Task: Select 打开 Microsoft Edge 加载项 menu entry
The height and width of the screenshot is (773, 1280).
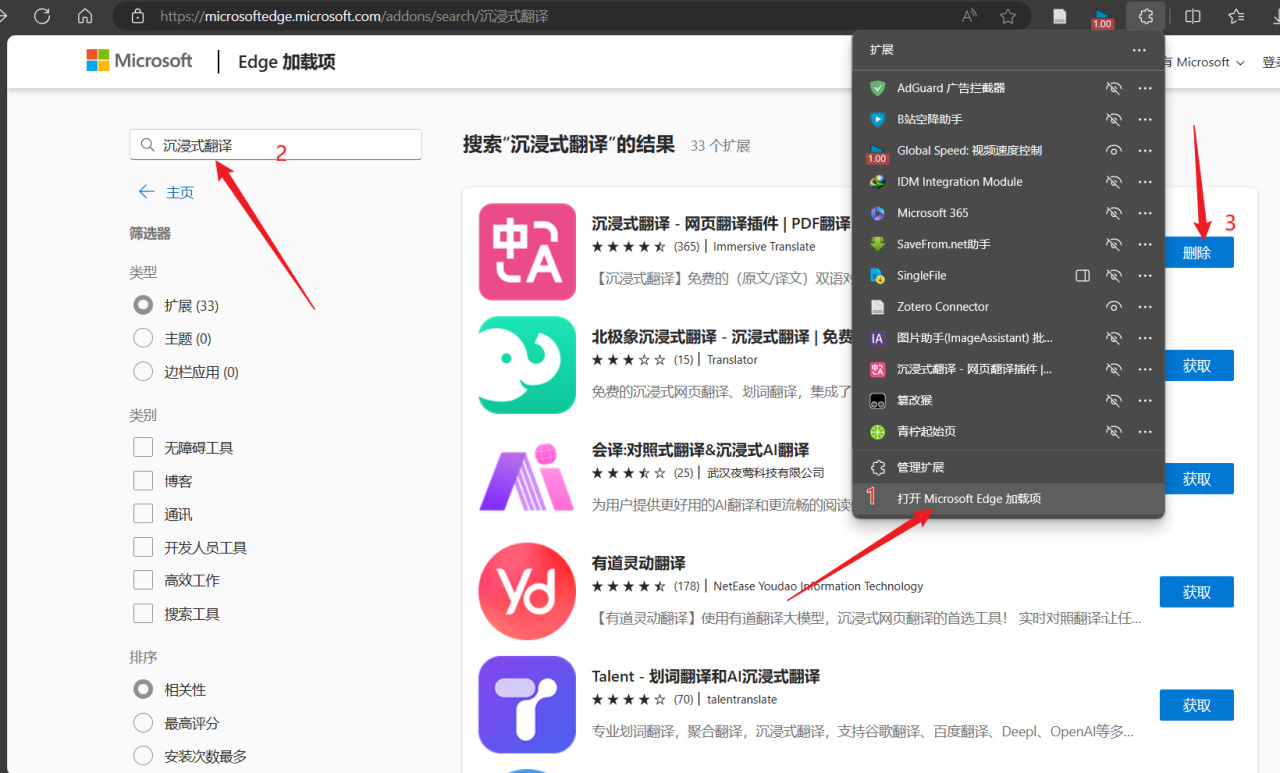Action: 1008,498
